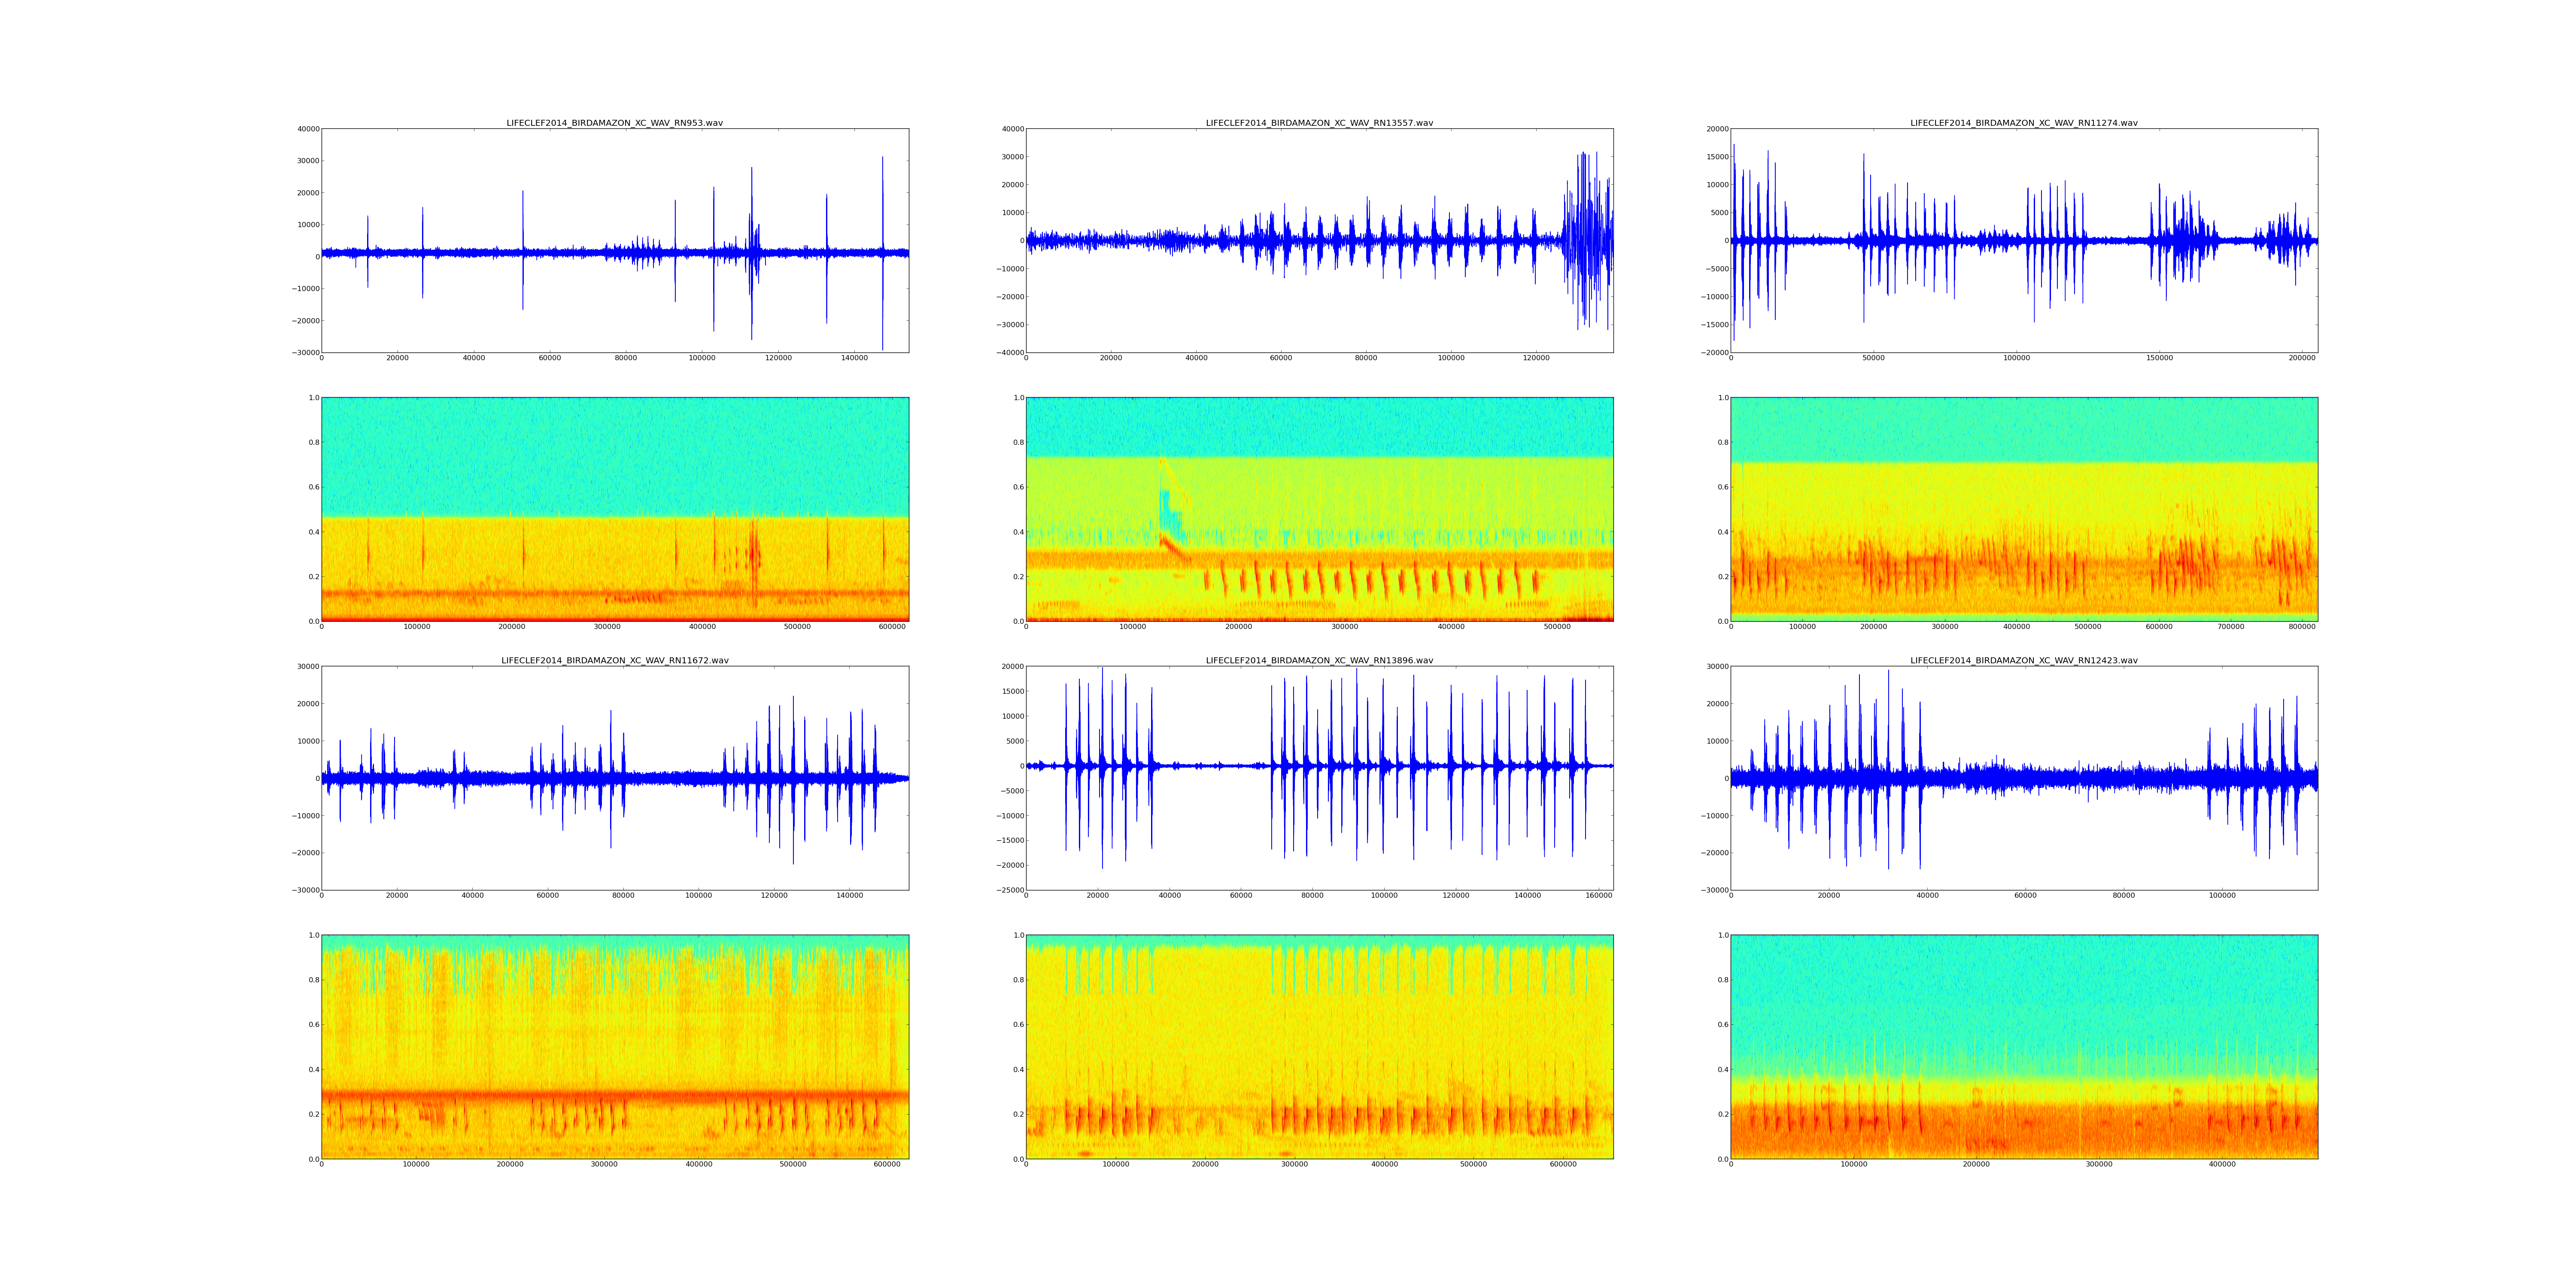Viewport: 2576px width, 1288px height.
Task: Click the RN11274.wav plot title
Action: 2023,123
